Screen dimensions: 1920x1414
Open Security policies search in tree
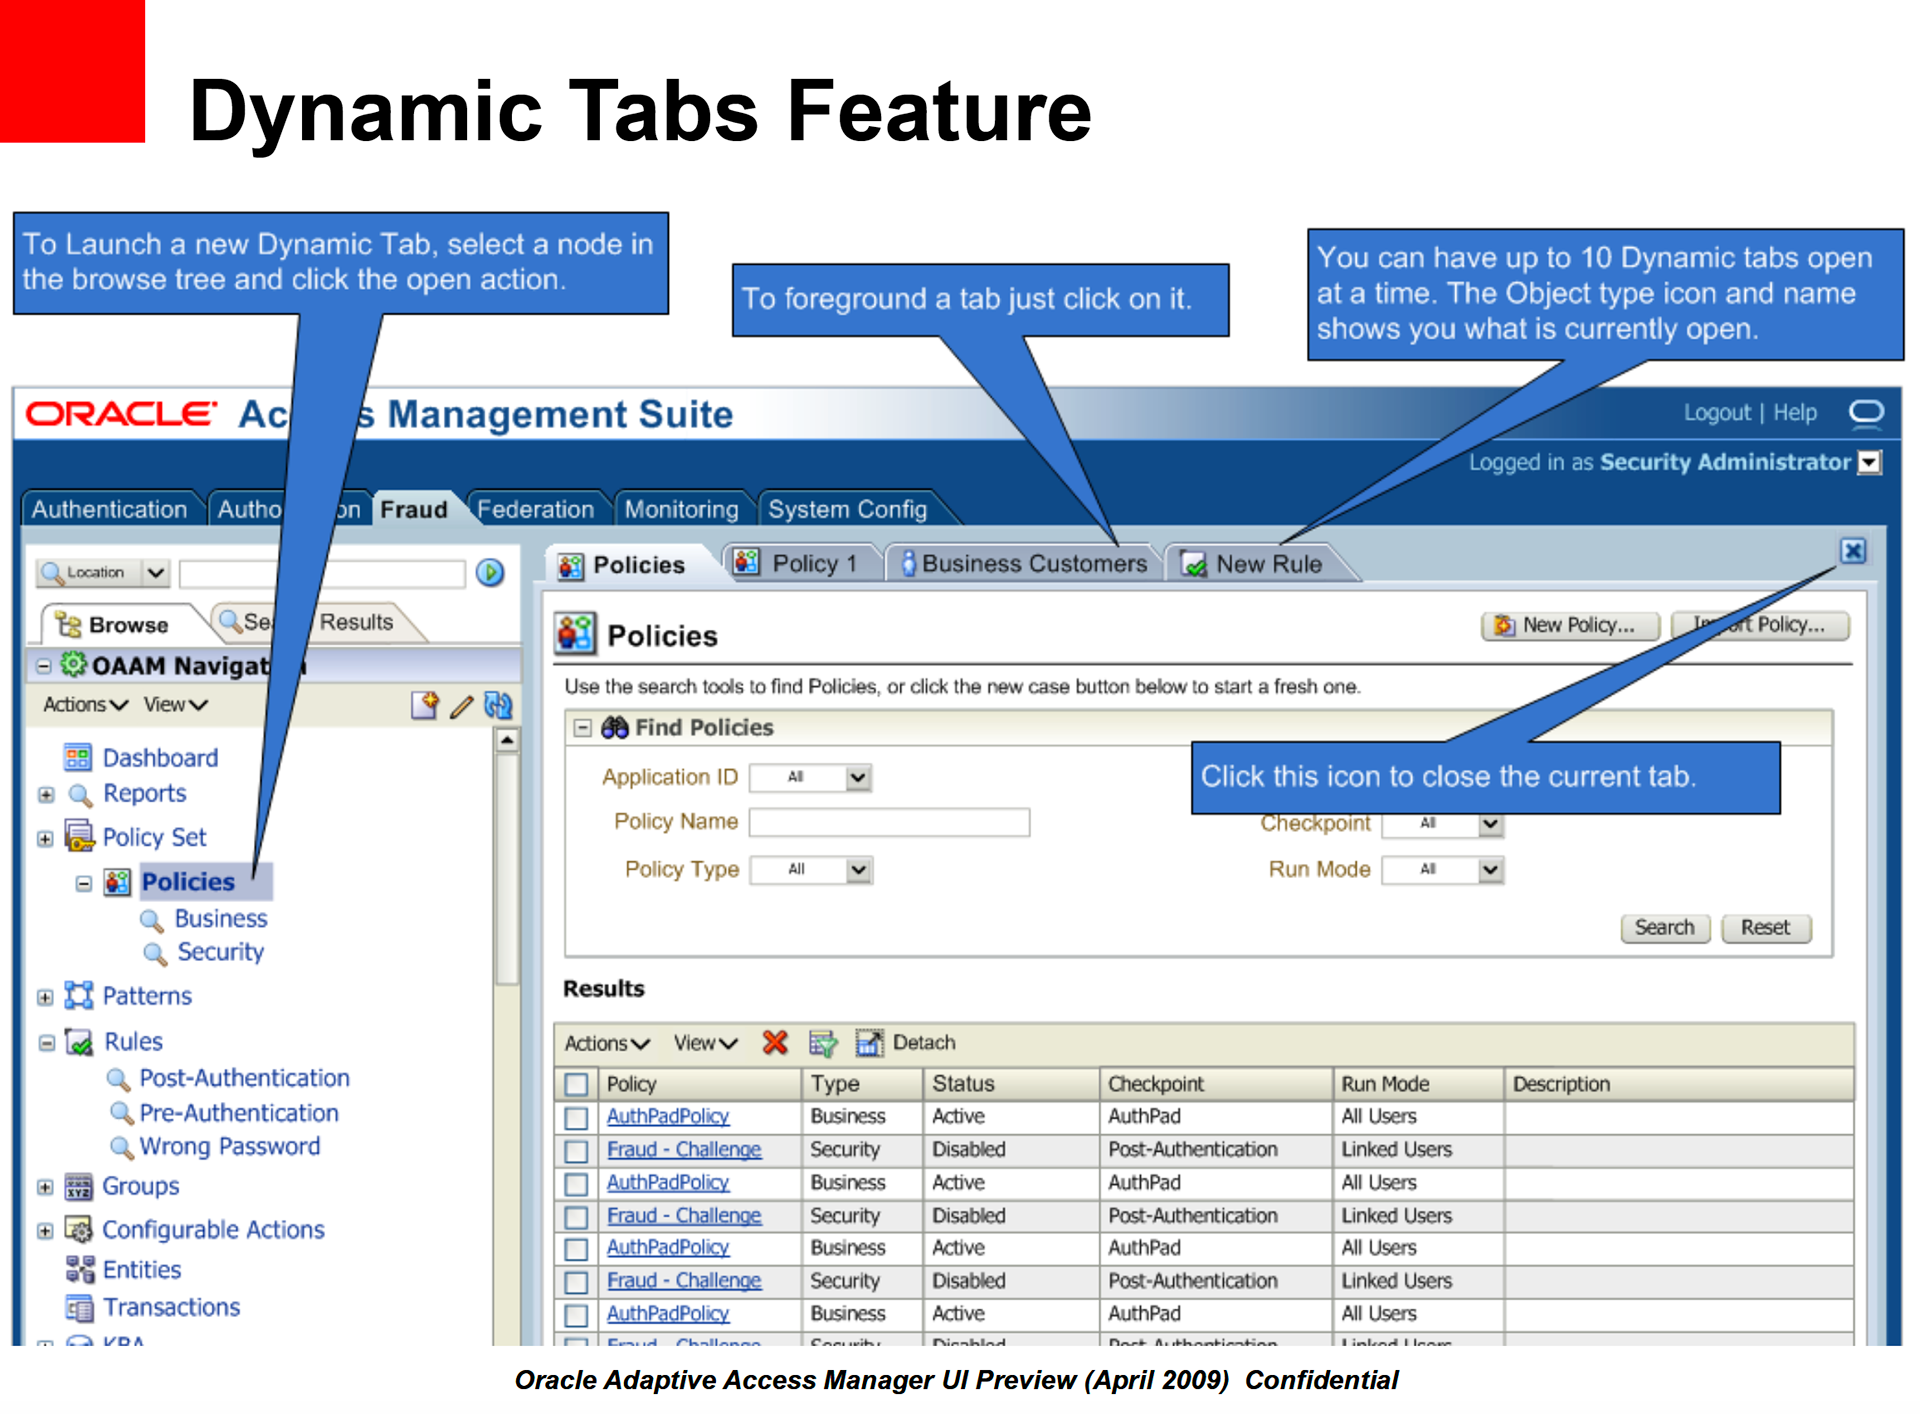click(220, 952)
